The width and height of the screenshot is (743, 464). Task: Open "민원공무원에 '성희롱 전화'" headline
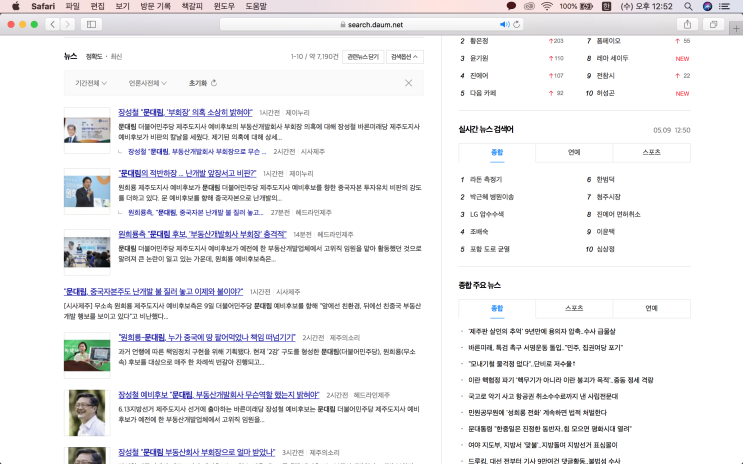[537, 412]
